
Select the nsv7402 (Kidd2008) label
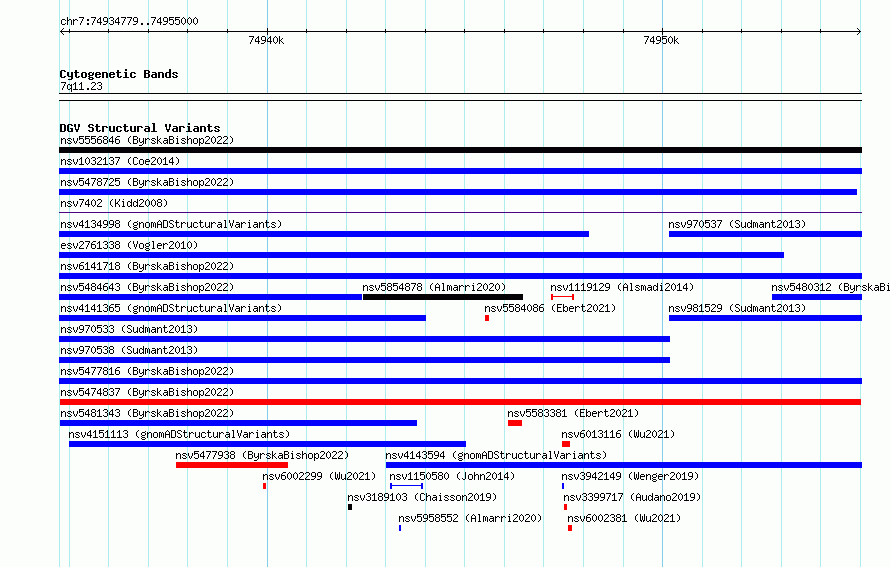coord(114,203)
